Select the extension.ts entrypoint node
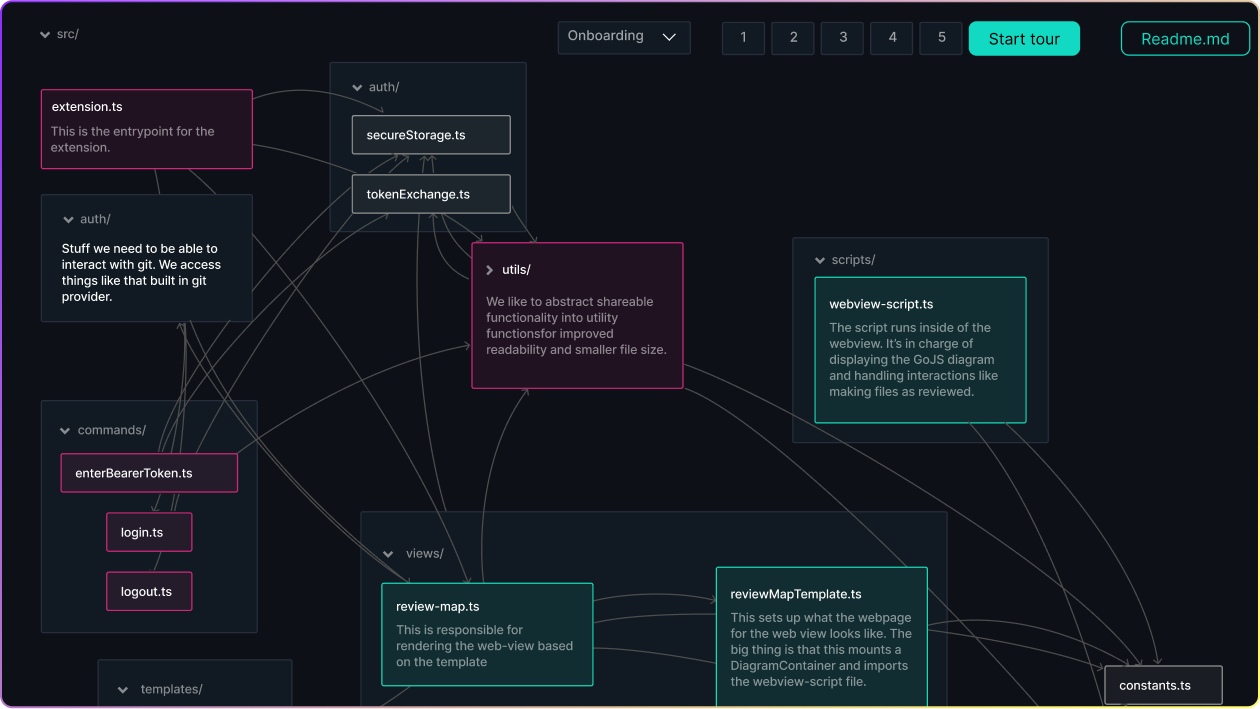 (x=146, y=128)
